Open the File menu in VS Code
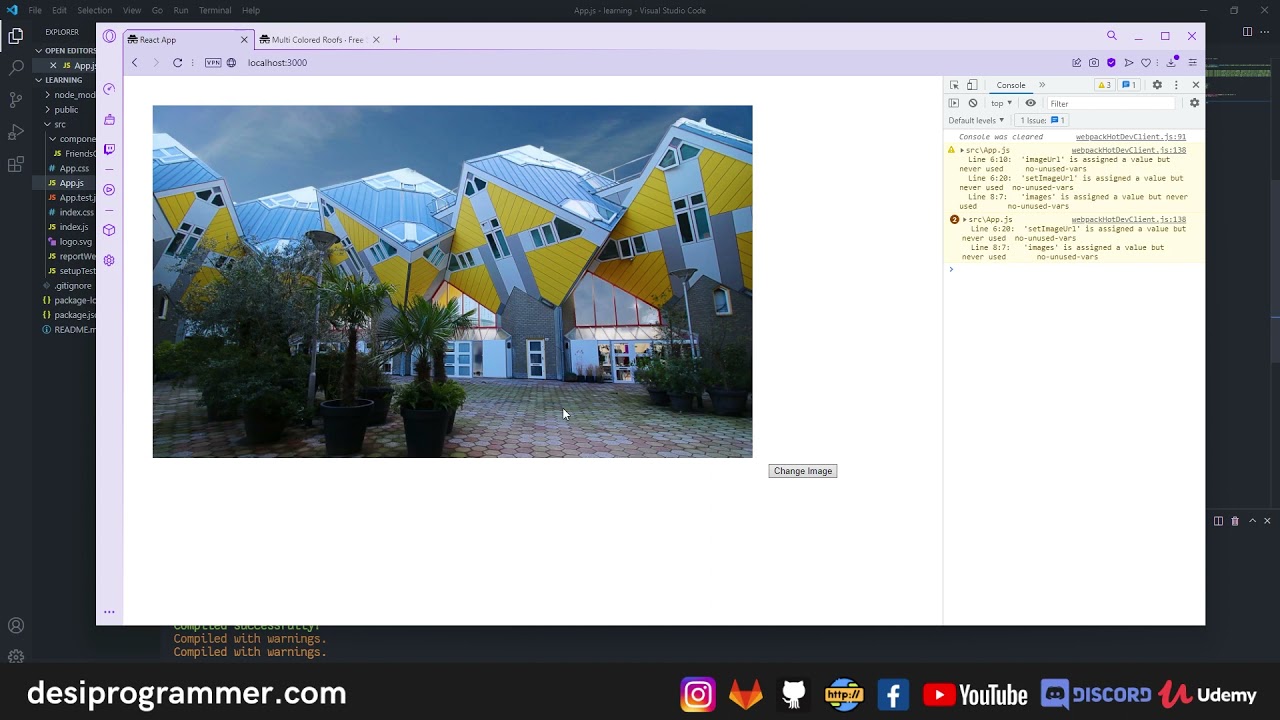1280x720 pixels. [x=35, y=10]
